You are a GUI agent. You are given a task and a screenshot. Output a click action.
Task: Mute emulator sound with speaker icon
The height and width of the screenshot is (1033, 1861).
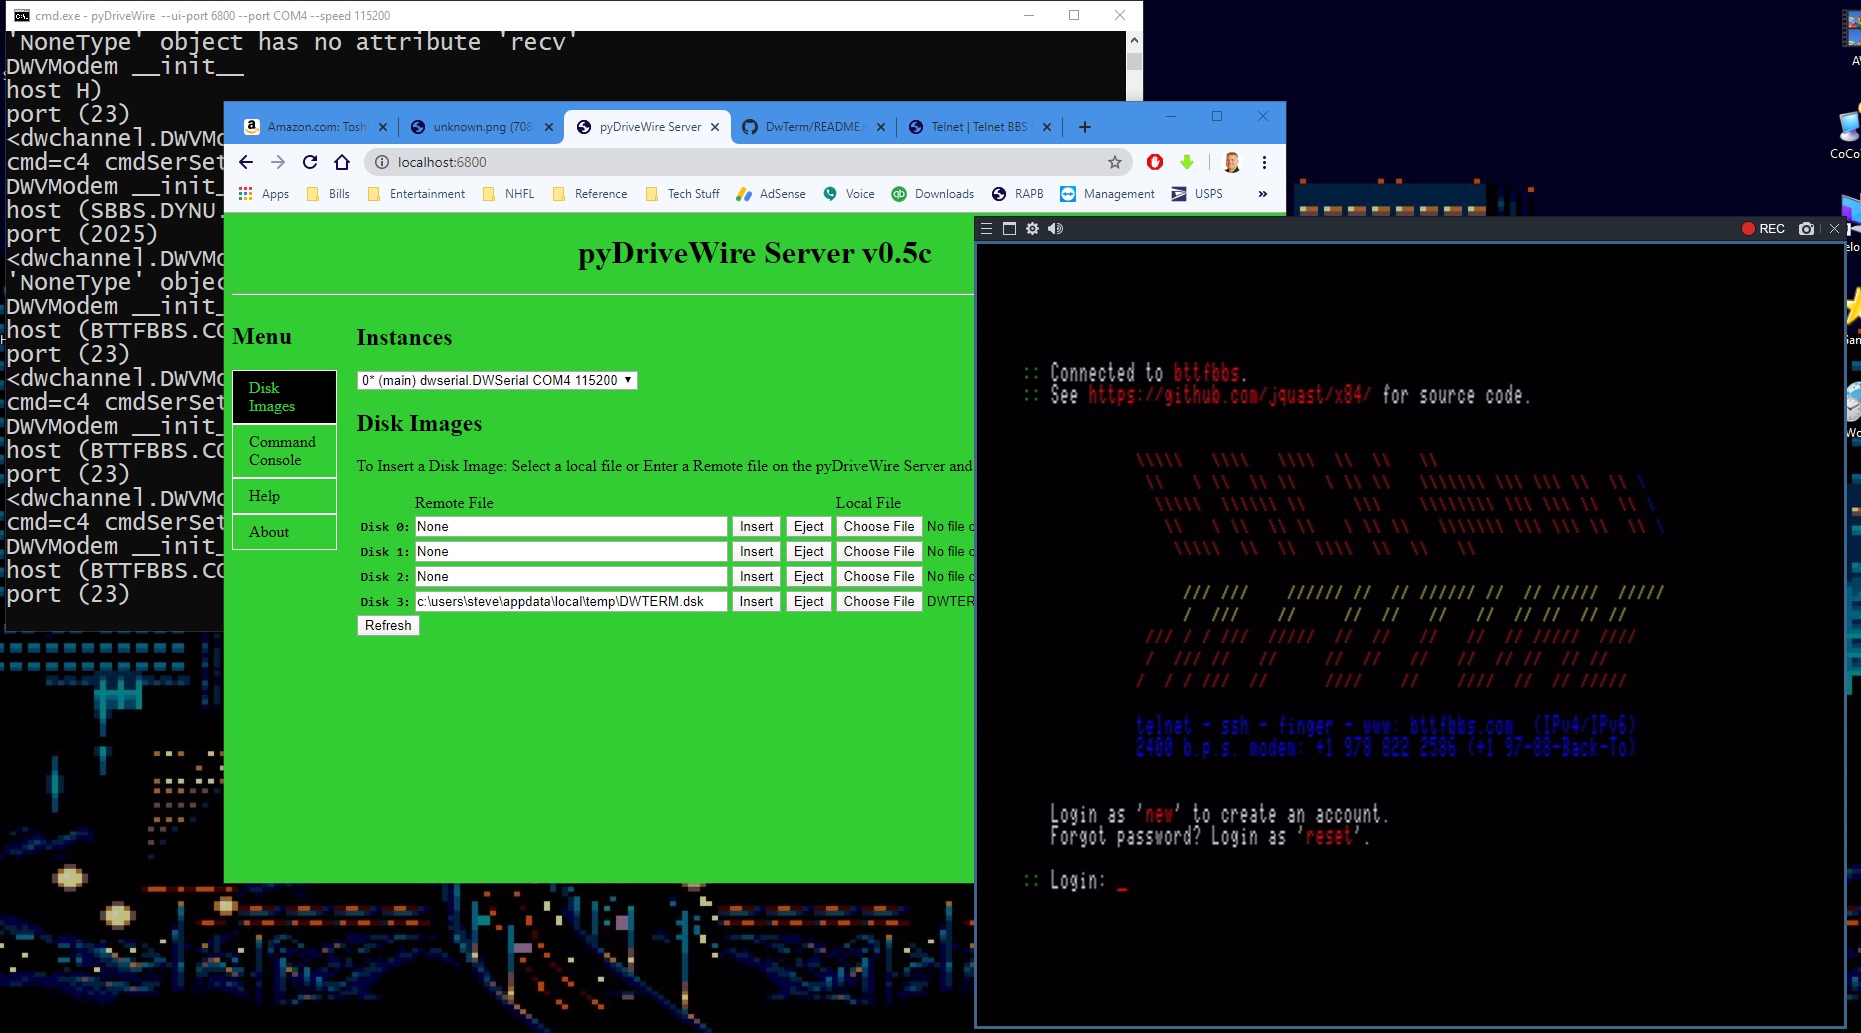tap(1055, 229)
